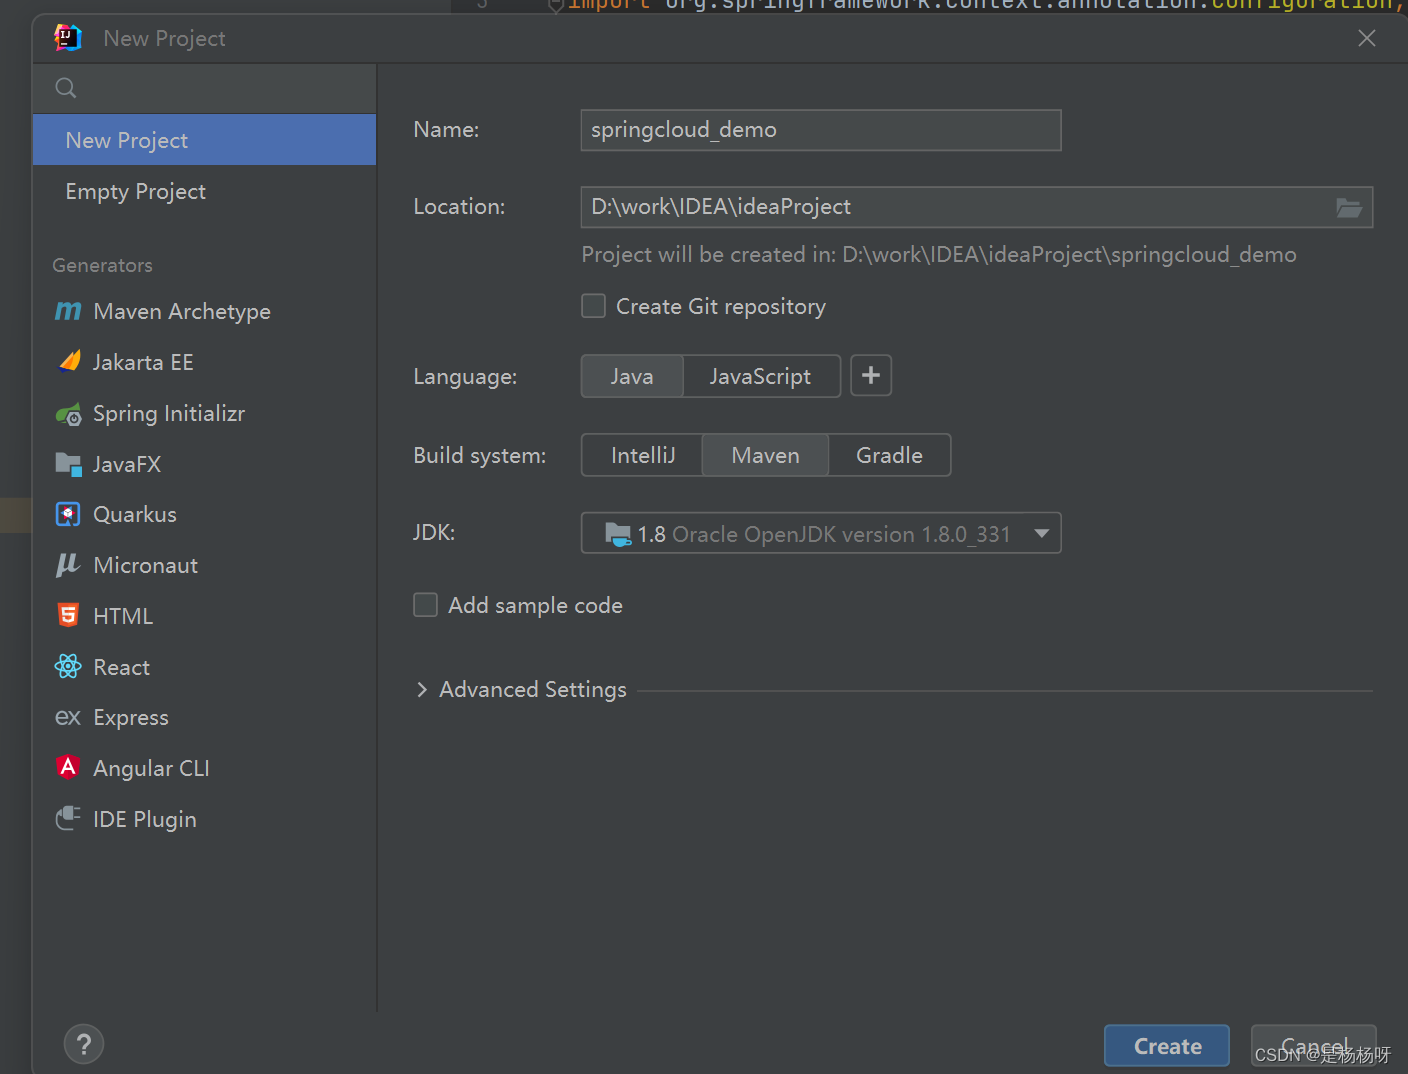Select Spring Initializr generator
The height and width of the screenshot is (1074, 1408).
(204, 413)
